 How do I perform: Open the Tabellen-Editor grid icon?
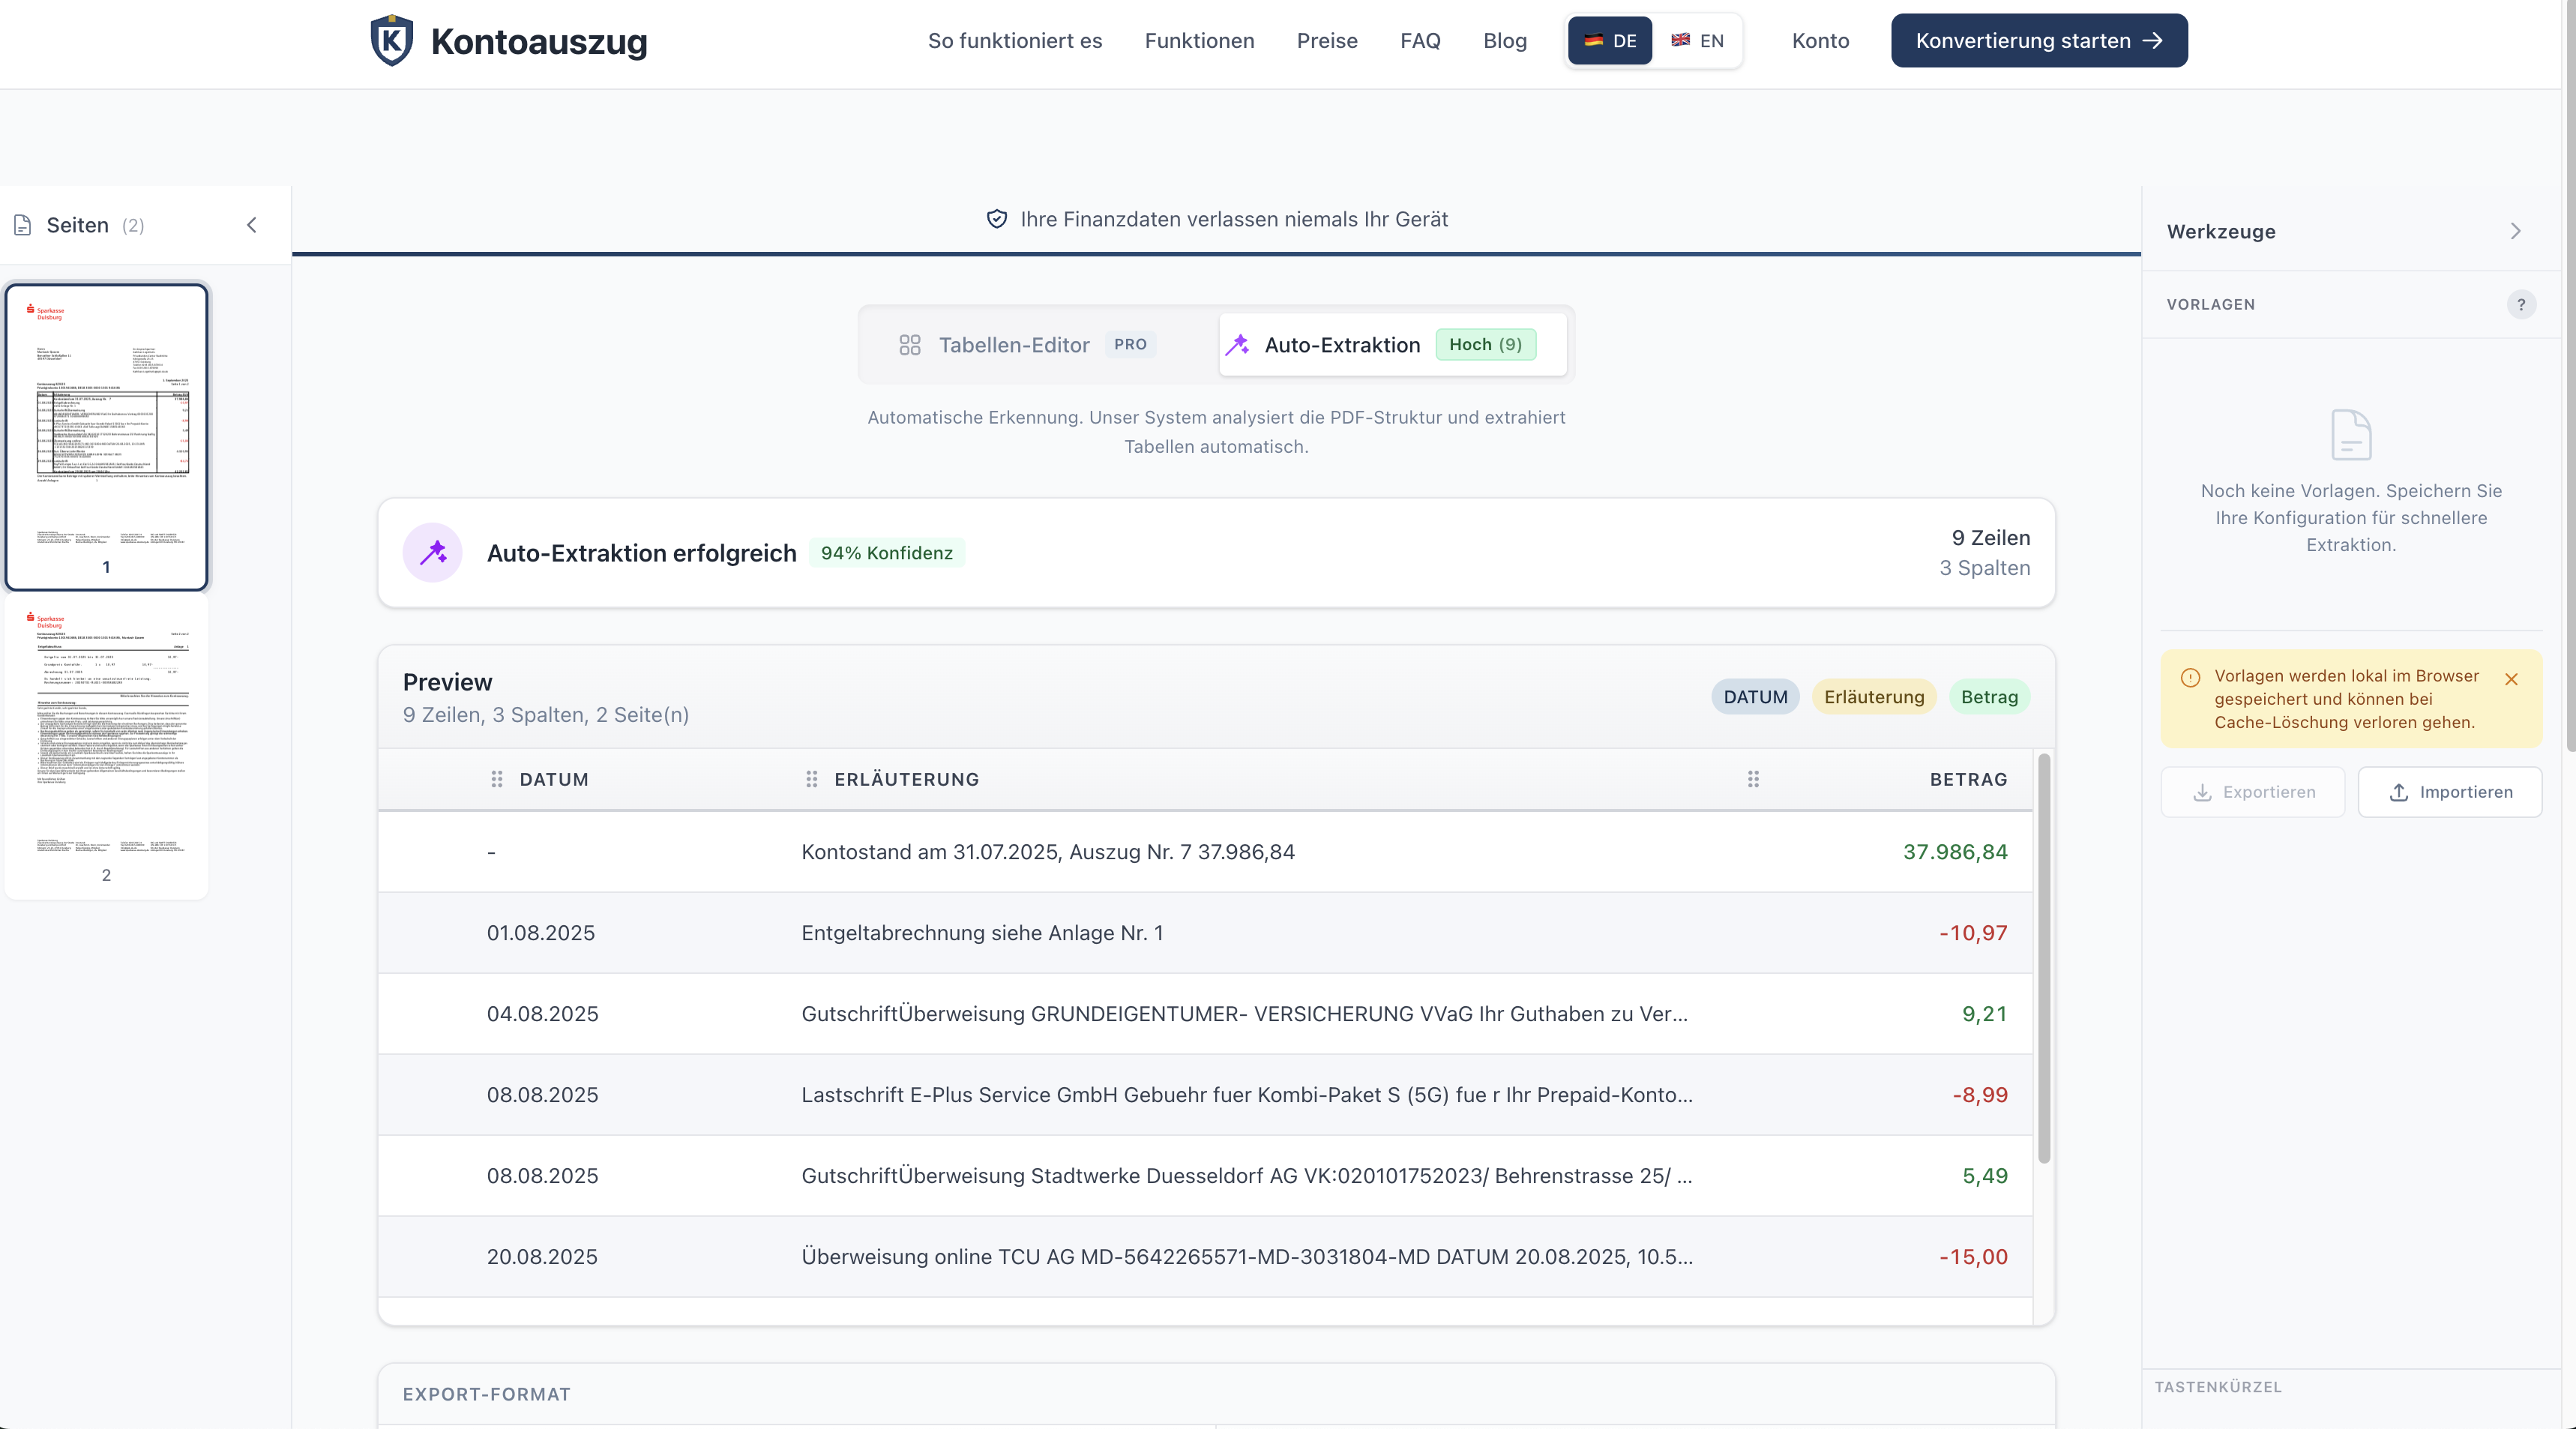(909, 345)
